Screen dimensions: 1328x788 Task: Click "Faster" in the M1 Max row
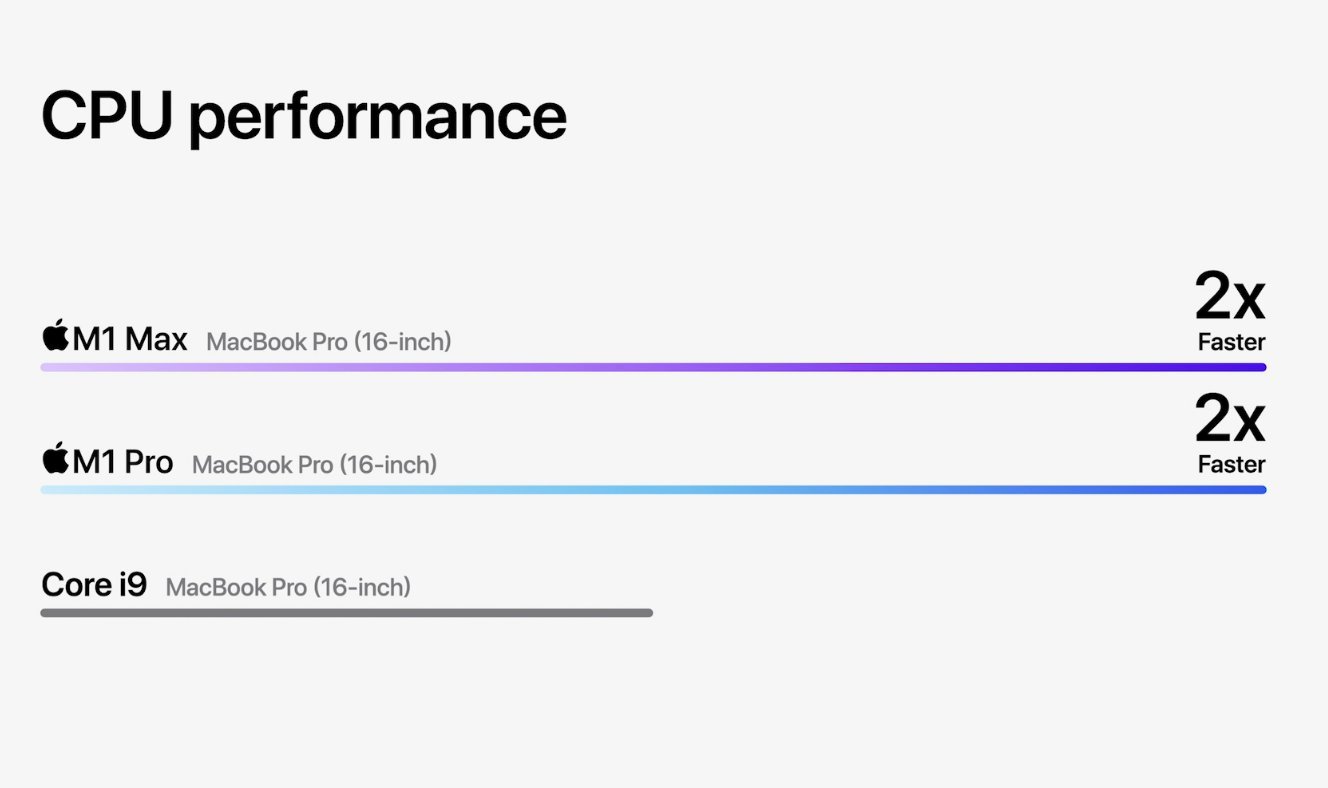[1231, 342]
